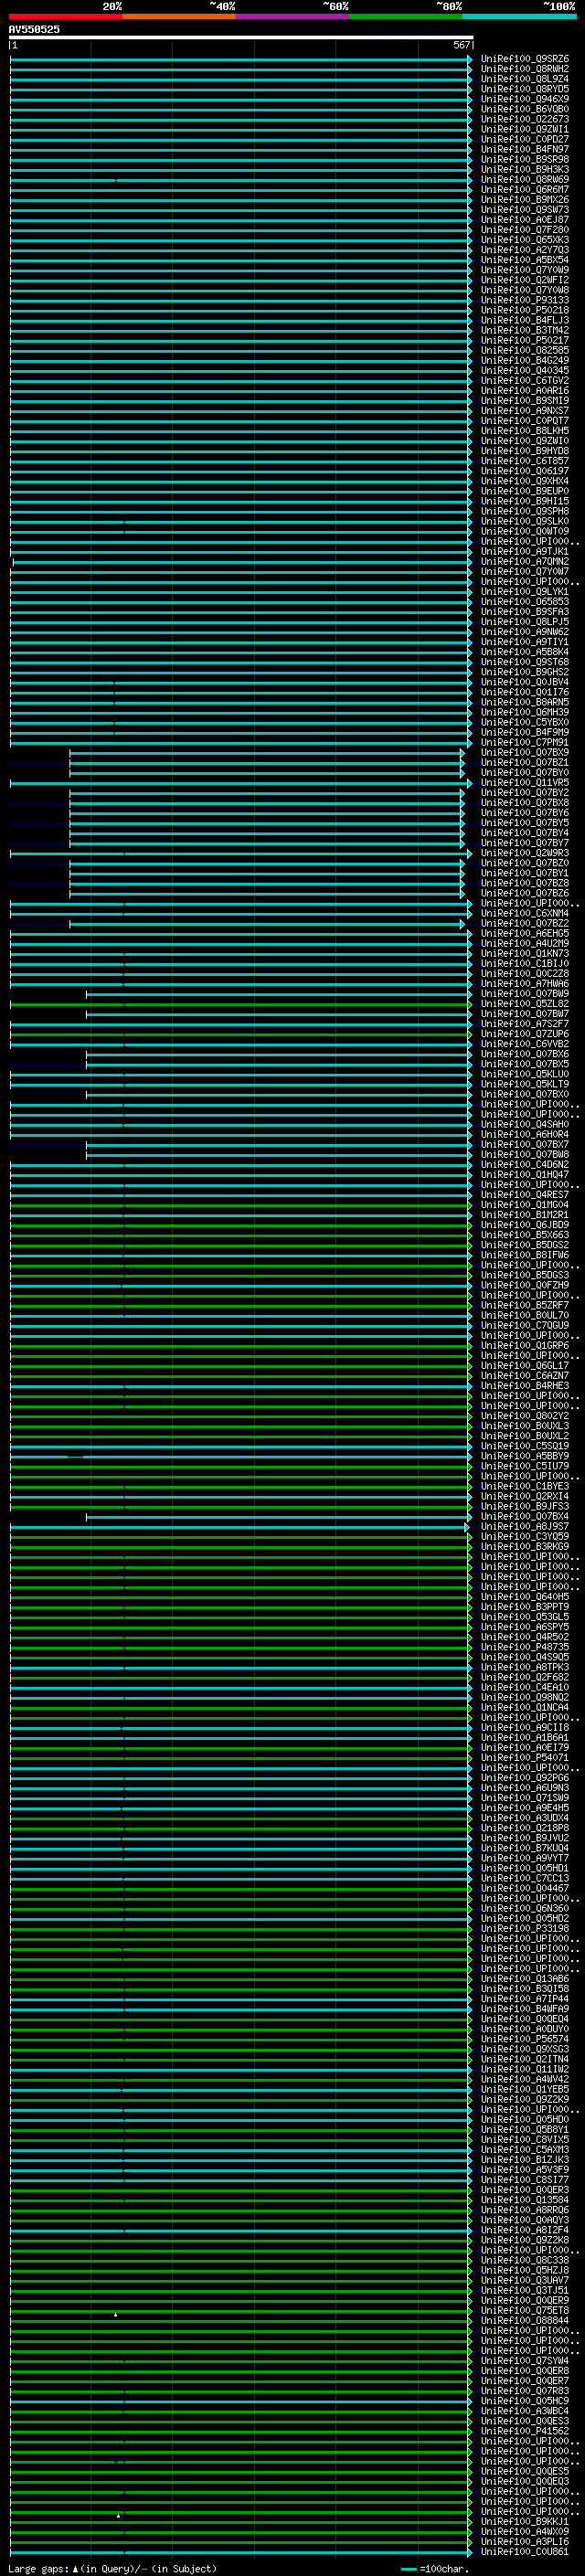585x2576 pixels.
Task: Click the cyan 100char scale bar in legend
Action: coord(408,2568)
